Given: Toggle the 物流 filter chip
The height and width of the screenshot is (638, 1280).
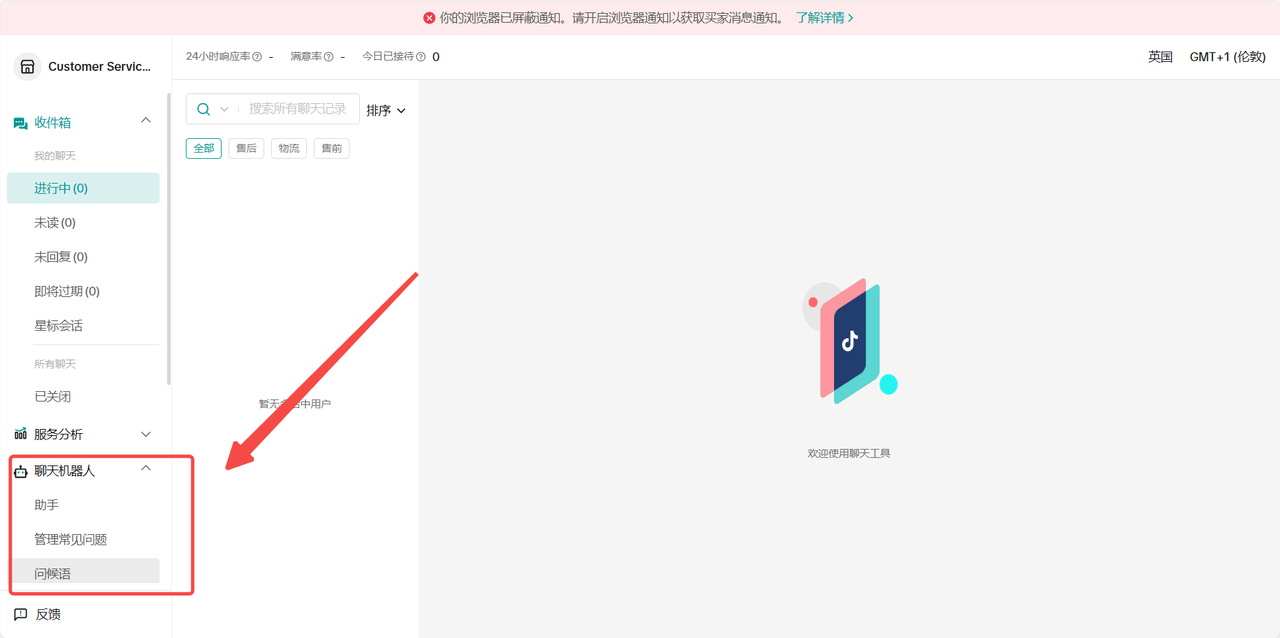Looking at the screenshot, I should click(x=288, y=147).
